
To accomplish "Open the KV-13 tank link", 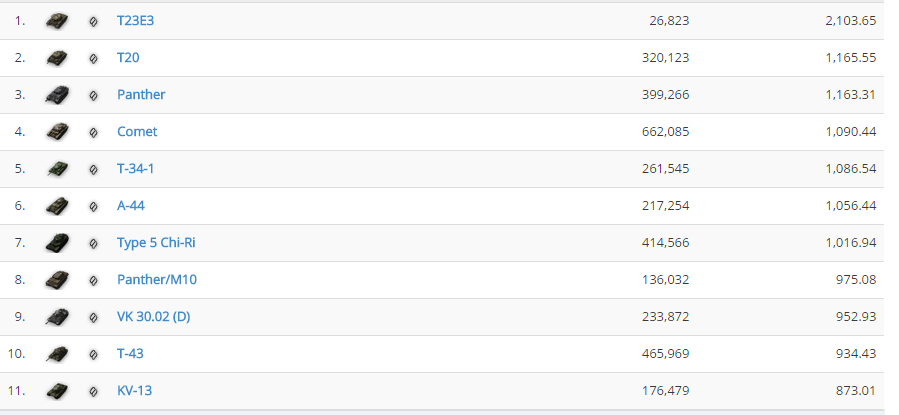I will [134, 390].
